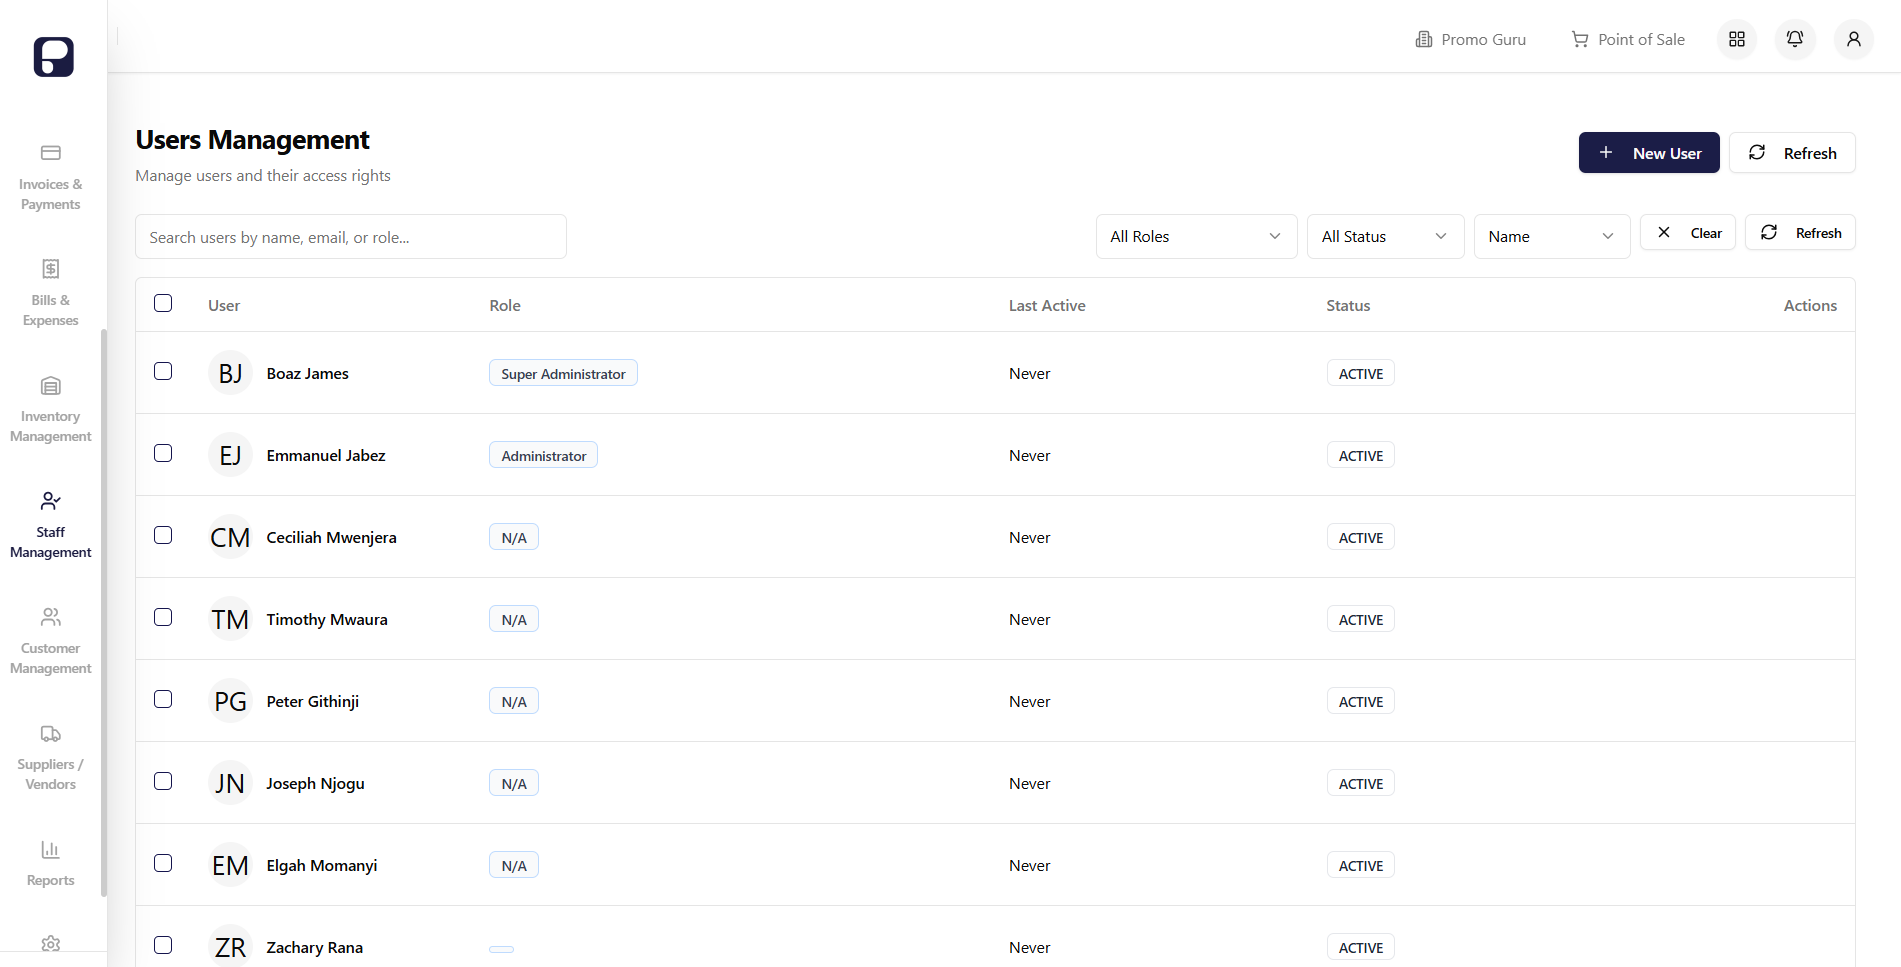Open Inventory Management from sidebar
This screenshot has width=1901, height=967.
pos(51,410)
